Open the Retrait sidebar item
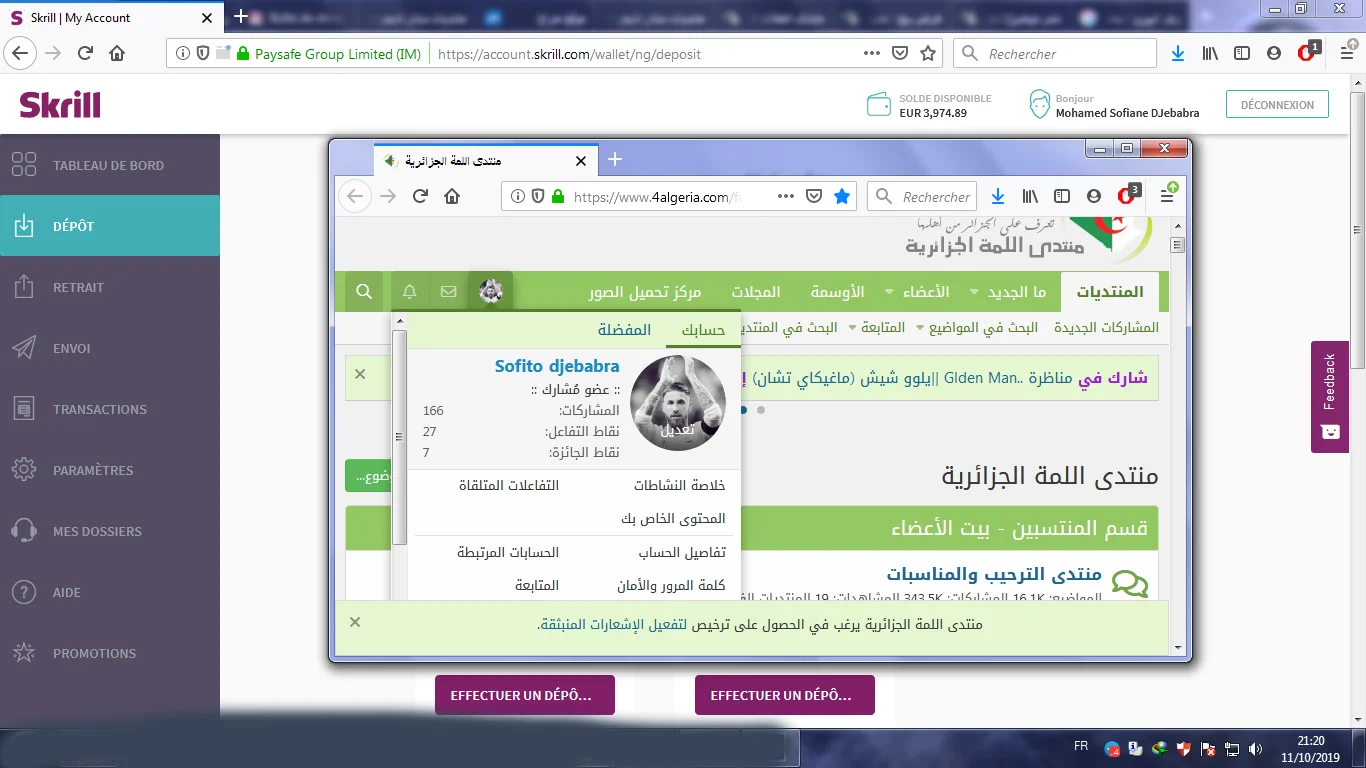1366x768 pixels. click(78, 288)
